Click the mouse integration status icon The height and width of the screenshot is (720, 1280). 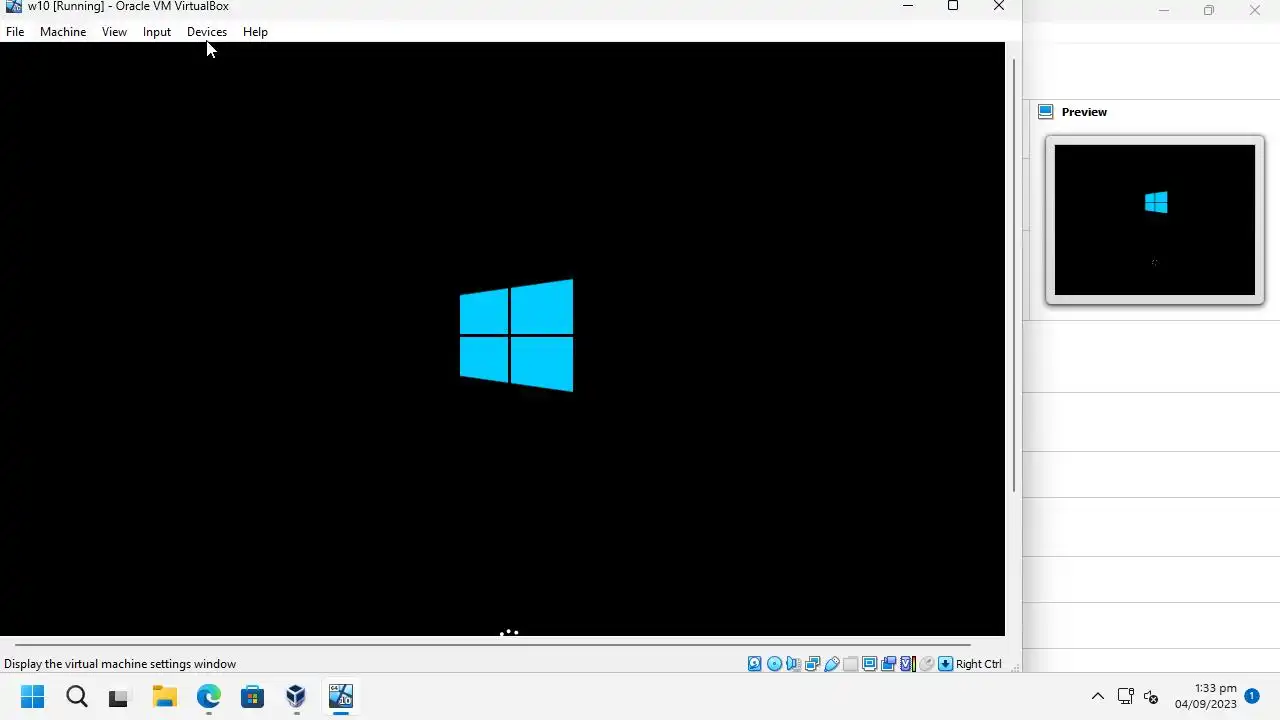coord(926,664)
